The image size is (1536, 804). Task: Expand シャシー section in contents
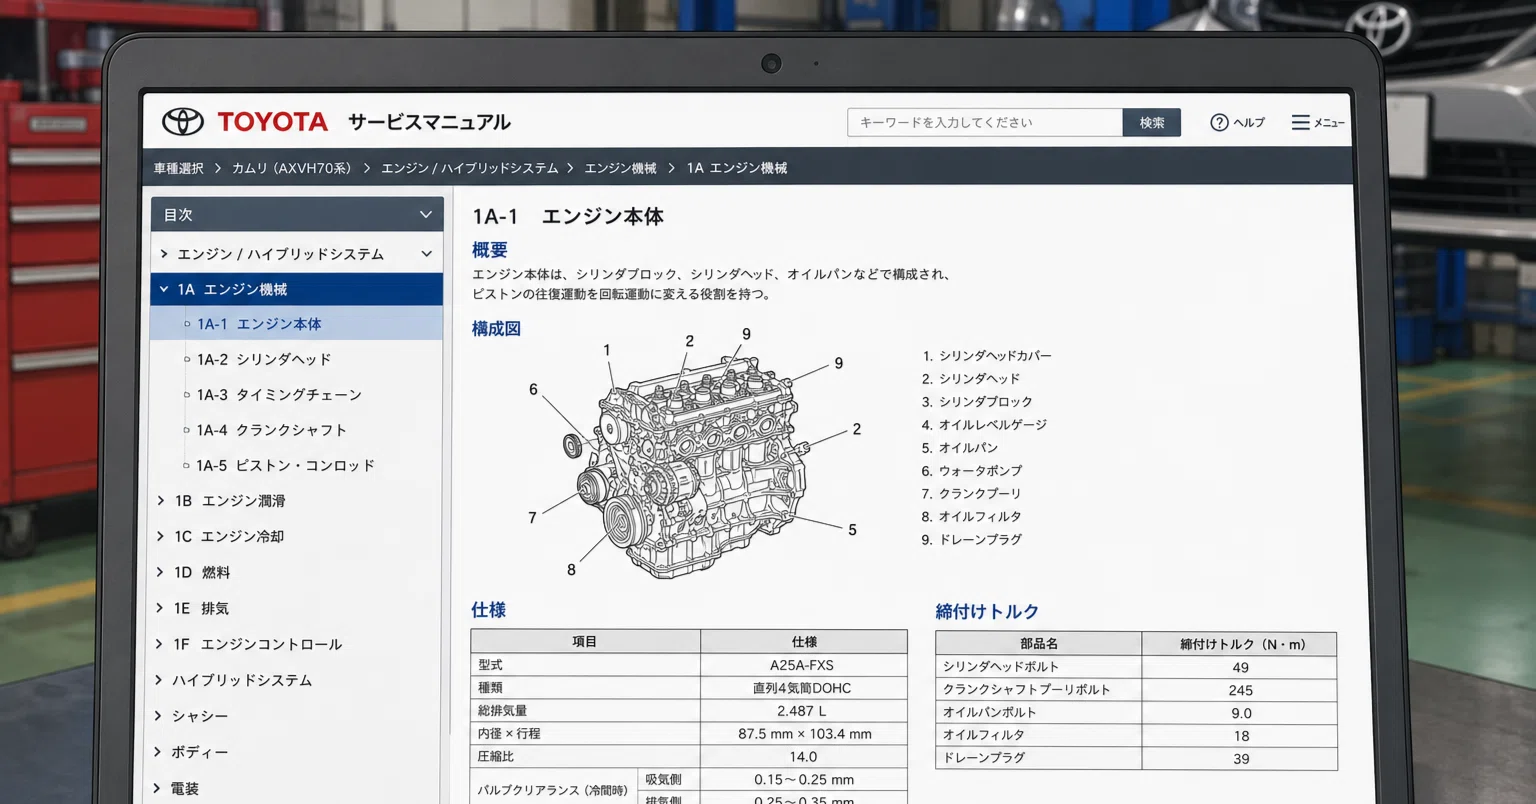[159, 716]
